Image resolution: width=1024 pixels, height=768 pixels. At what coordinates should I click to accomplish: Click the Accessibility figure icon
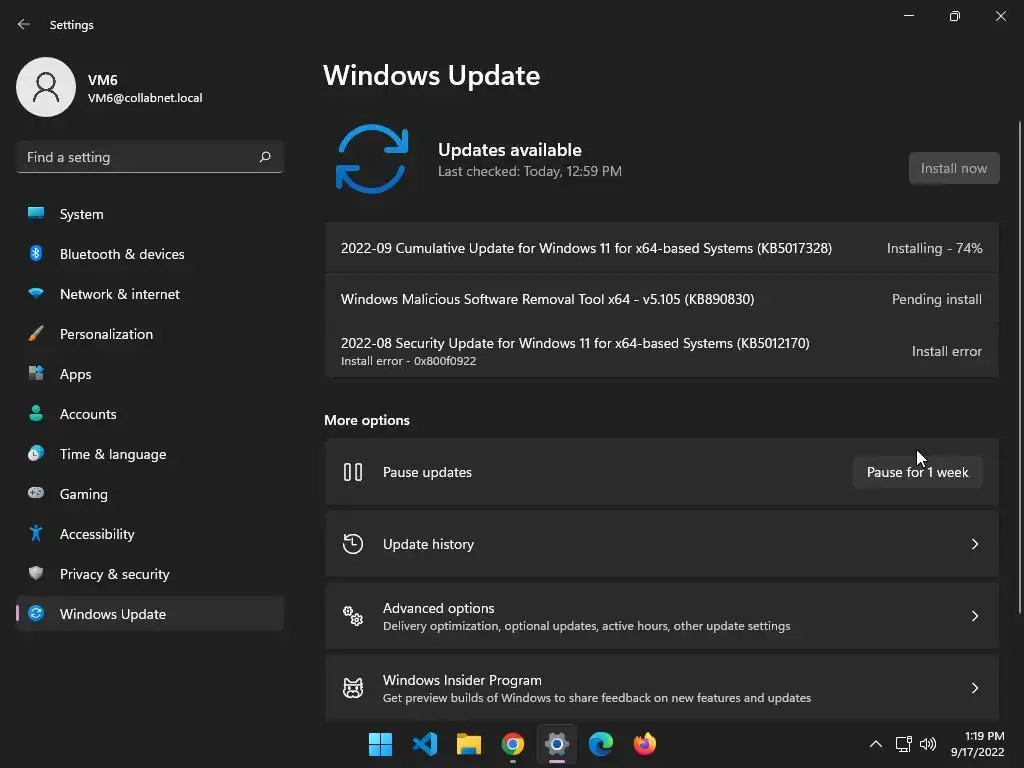[36, 534]
